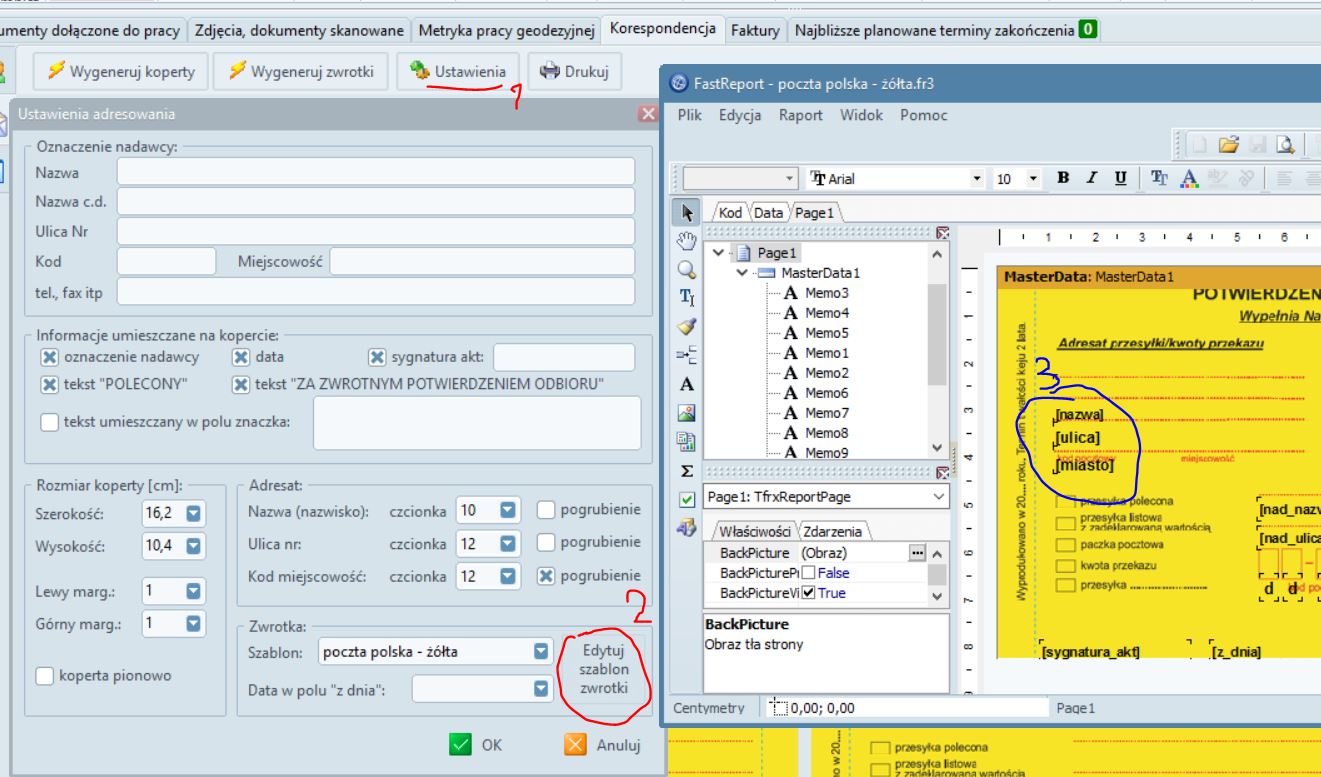Open Szablon 'poczta polska - żółta' dropdown

point(541,654)
